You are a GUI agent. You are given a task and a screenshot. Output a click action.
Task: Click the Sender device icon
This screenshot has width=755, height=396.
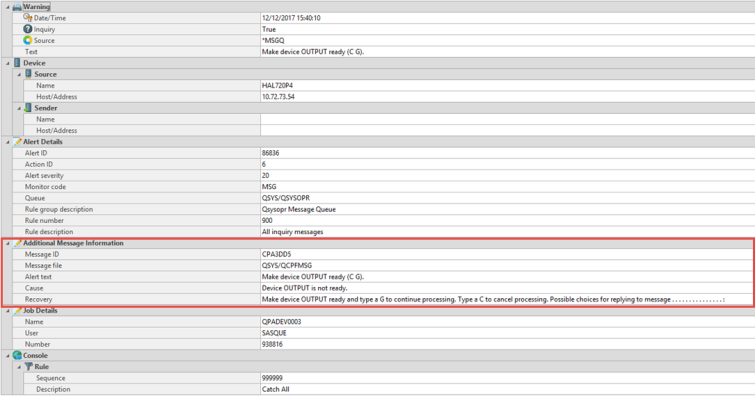pos(28,107)
